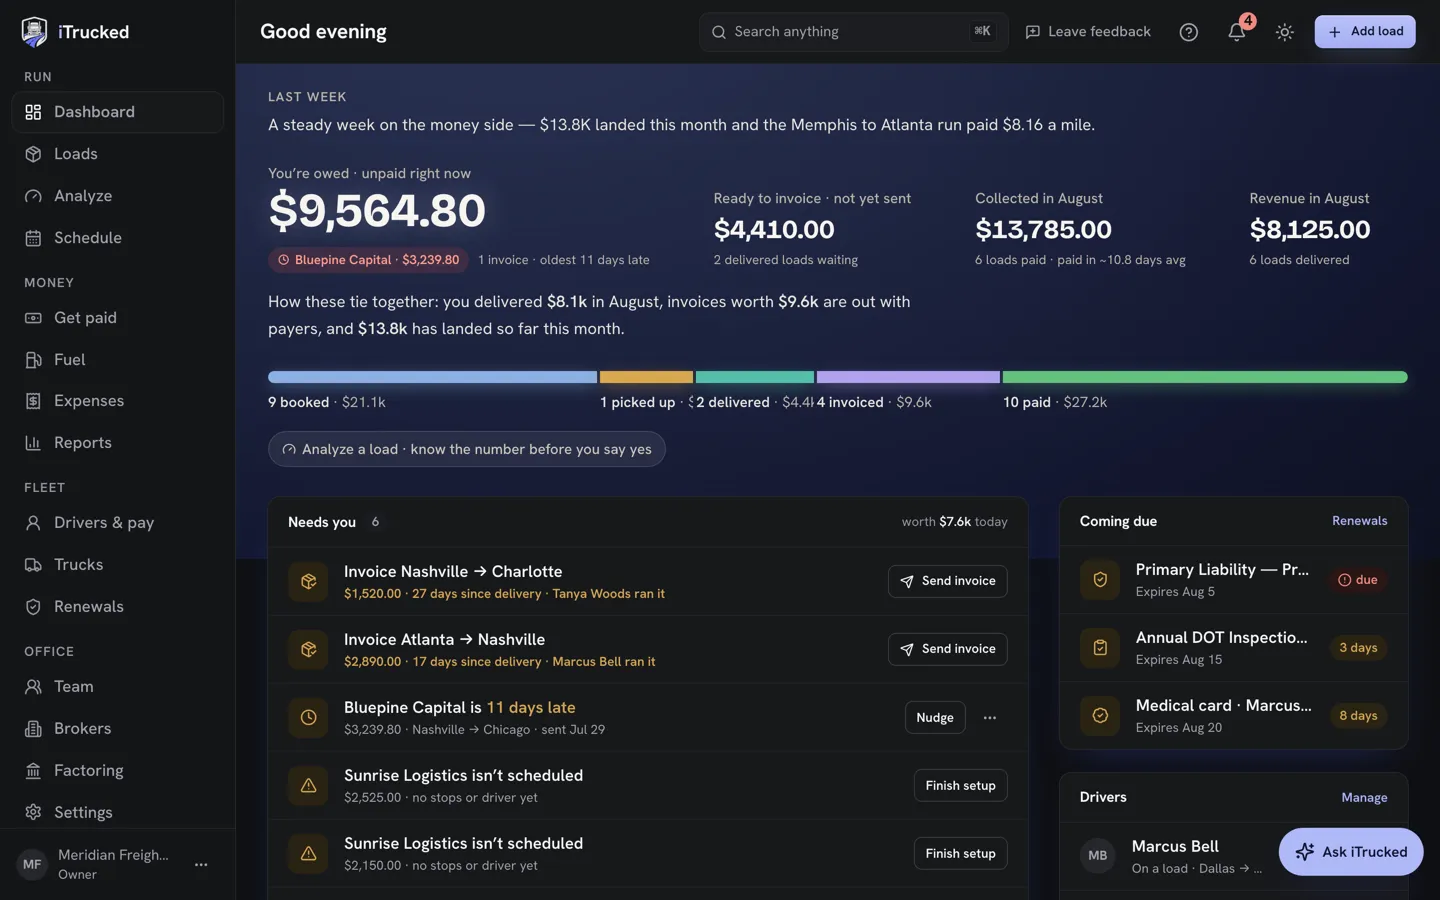The image size is (1440, 900).
Task: Open the Renewals link in Coming due
Action: point(1359,521)
